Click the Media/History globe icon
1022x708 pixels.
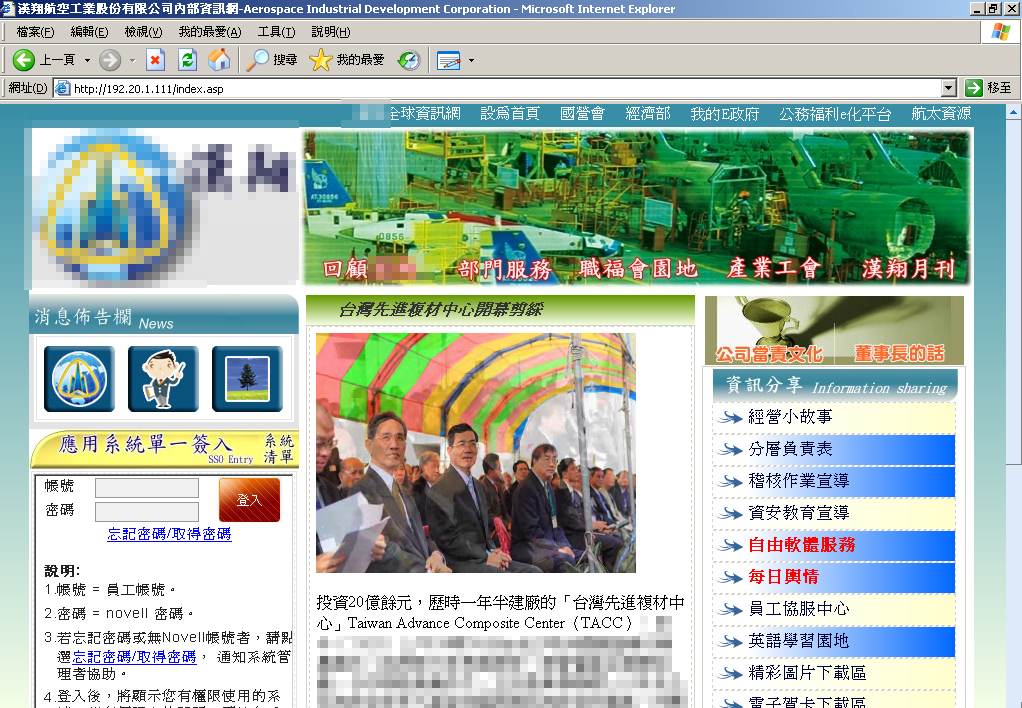click(409, 60)
